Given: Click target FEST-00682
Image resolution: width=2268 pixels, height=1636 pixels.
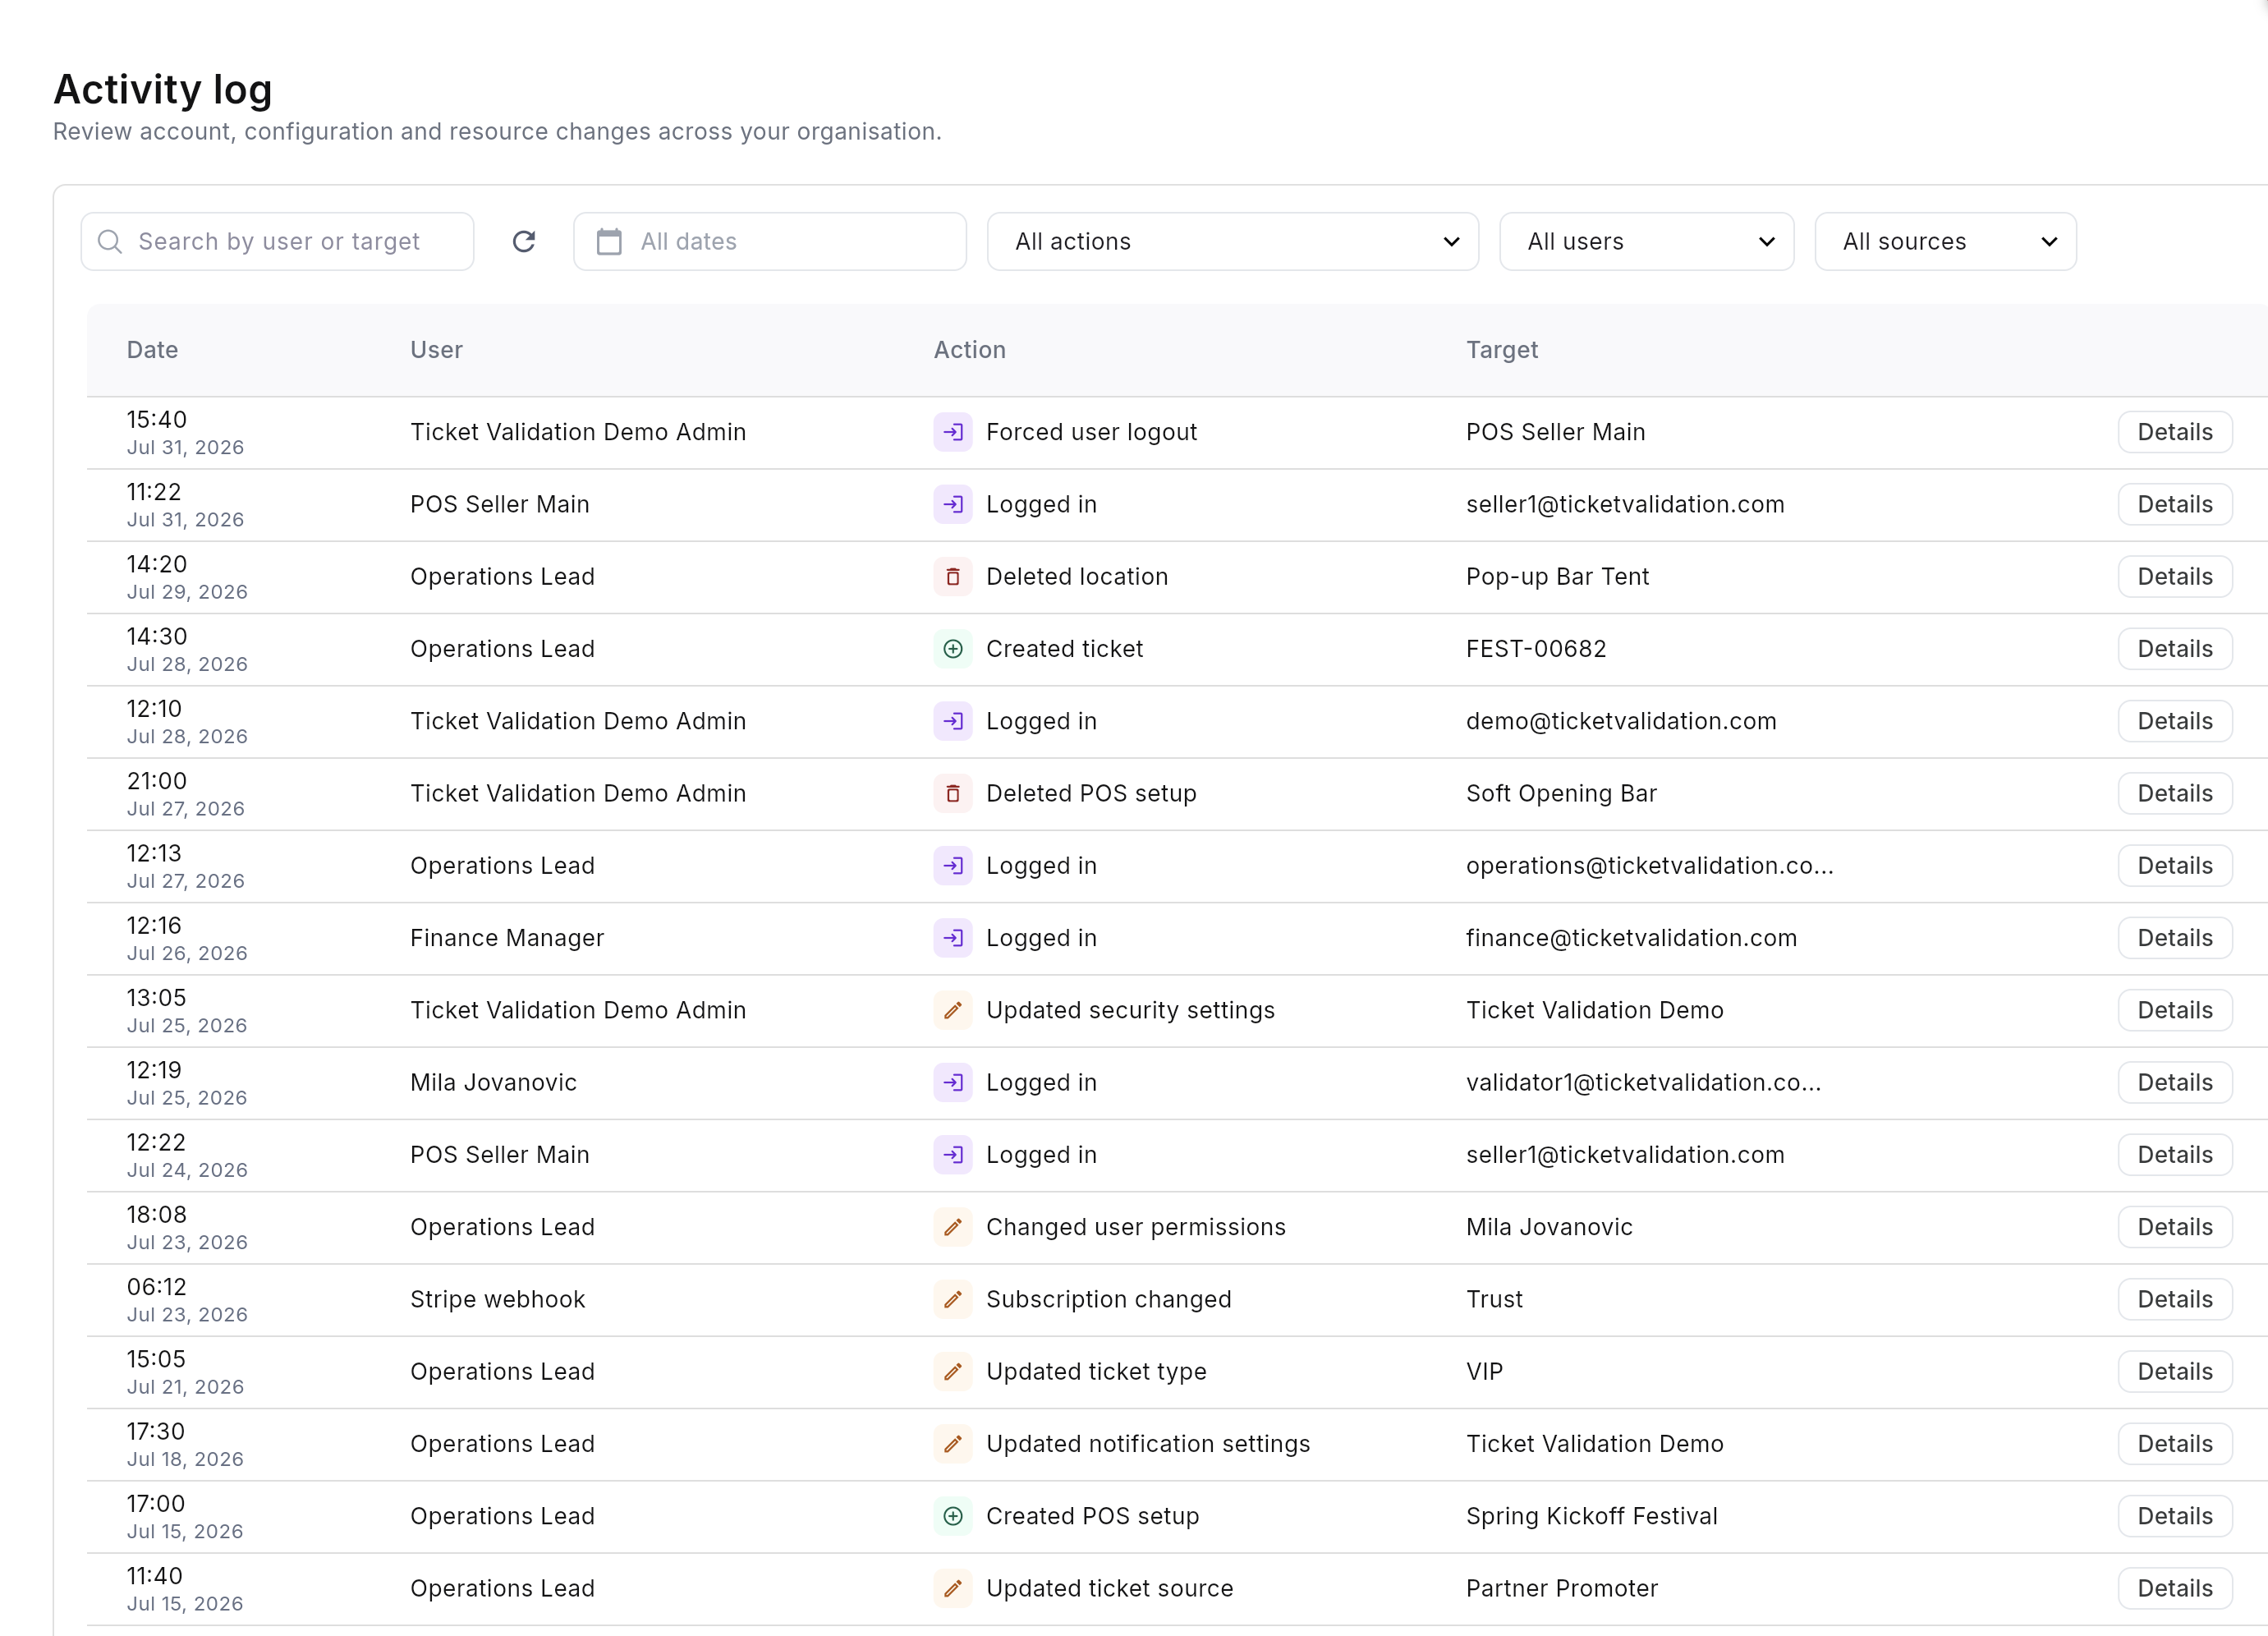Looking at the screenshot, I should click(x=1536, y=649).
